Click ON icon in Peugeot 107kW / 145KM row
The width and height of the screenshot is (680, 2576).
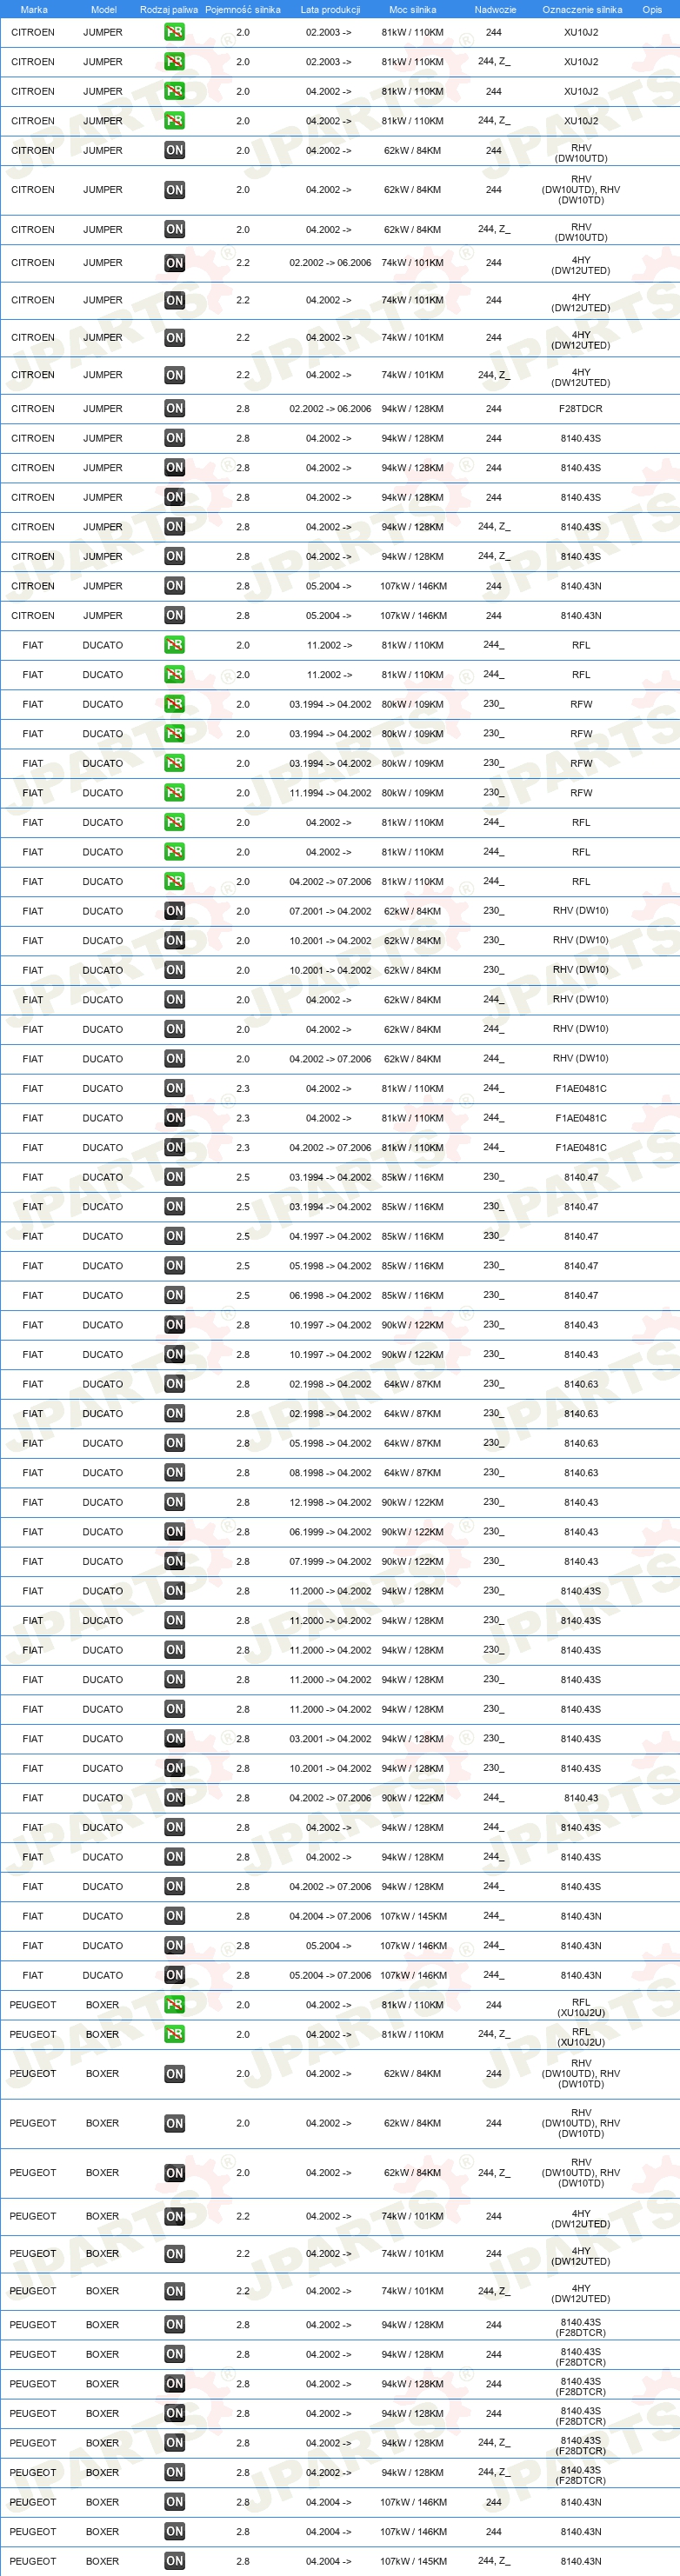174,2562
